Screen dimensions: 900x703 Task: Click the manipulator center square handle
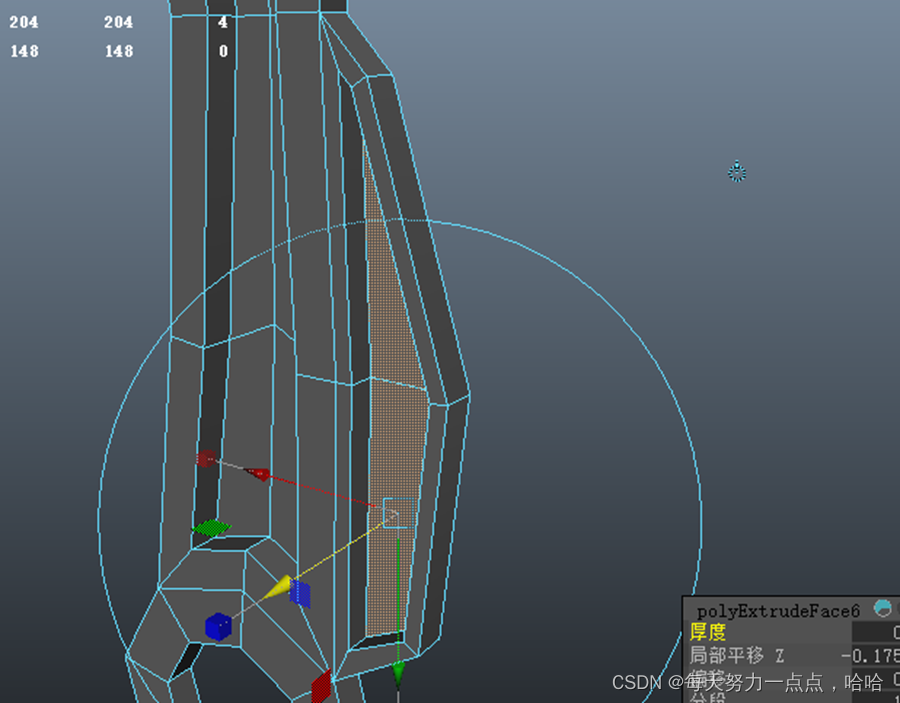[x=398, y=512]
